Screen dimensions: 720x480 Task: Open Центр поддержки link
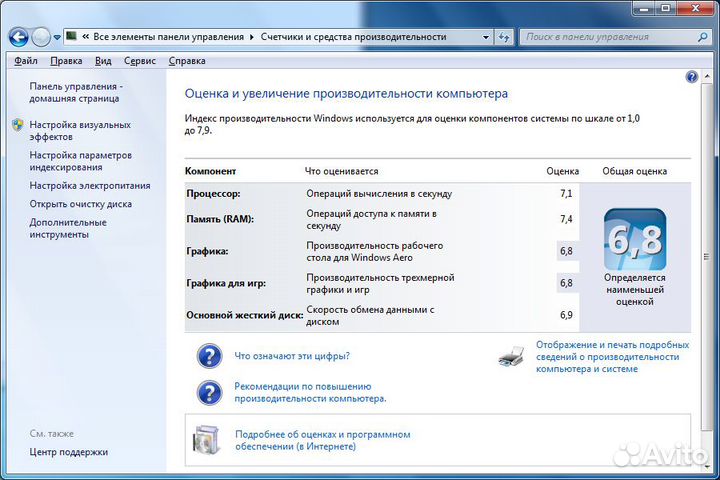(68, 452)
